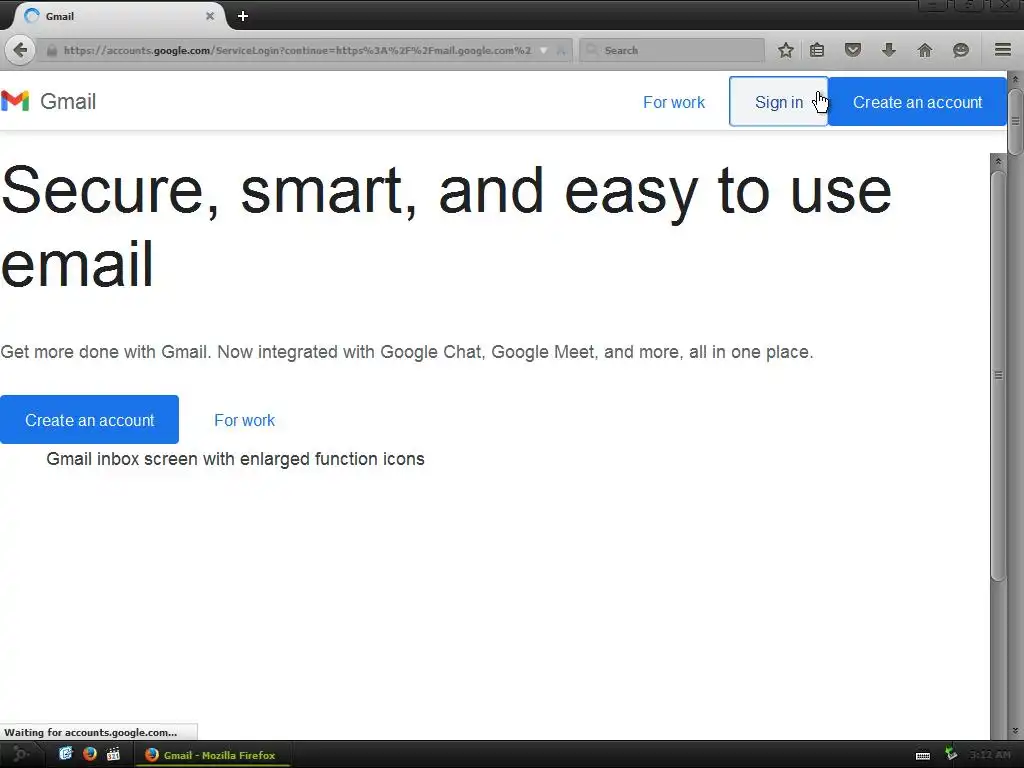
Task: Launch the media player 321 taskbar icon
Action: pos(114,754)
